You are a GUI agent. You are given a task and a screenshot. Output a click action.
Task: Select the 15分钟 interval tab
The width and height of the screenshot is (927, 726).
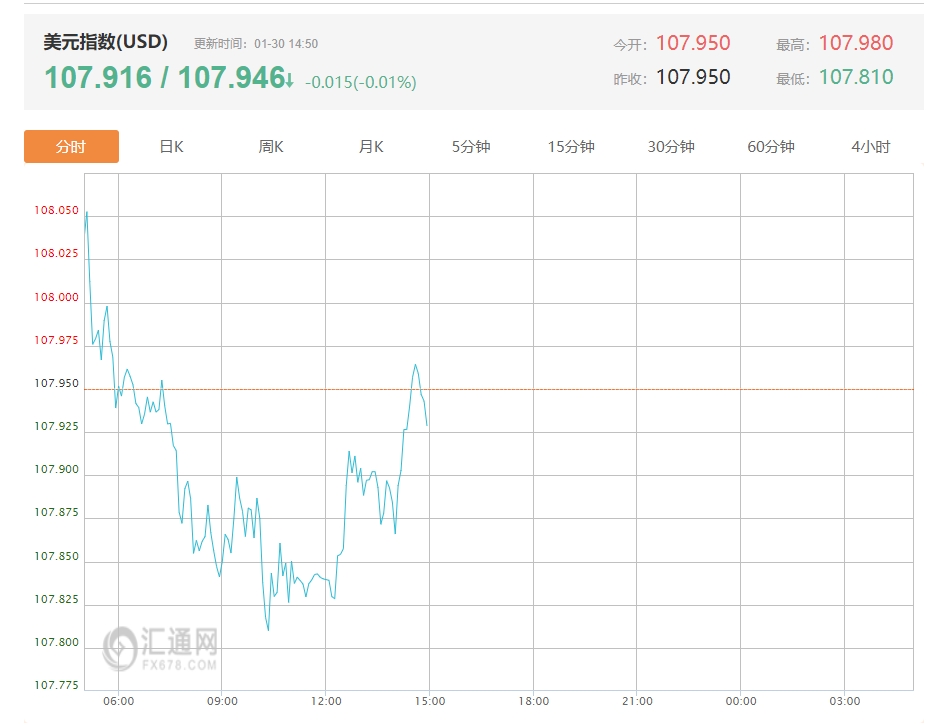coord(571,147)
